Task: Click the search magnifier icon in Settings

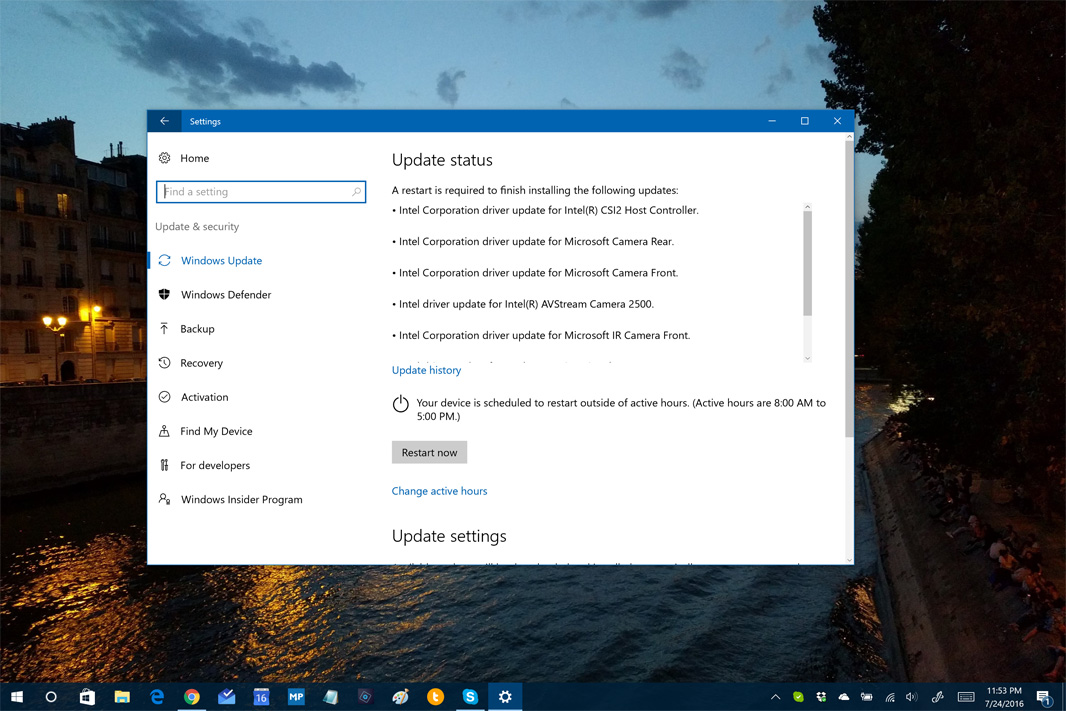Action: pyautogui.click(x=356, y=192)
